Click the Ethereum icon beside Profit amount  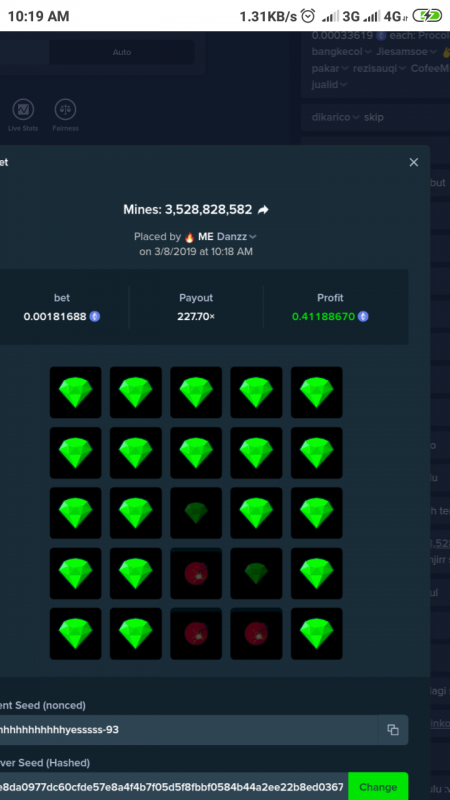(x=363, y=317)
